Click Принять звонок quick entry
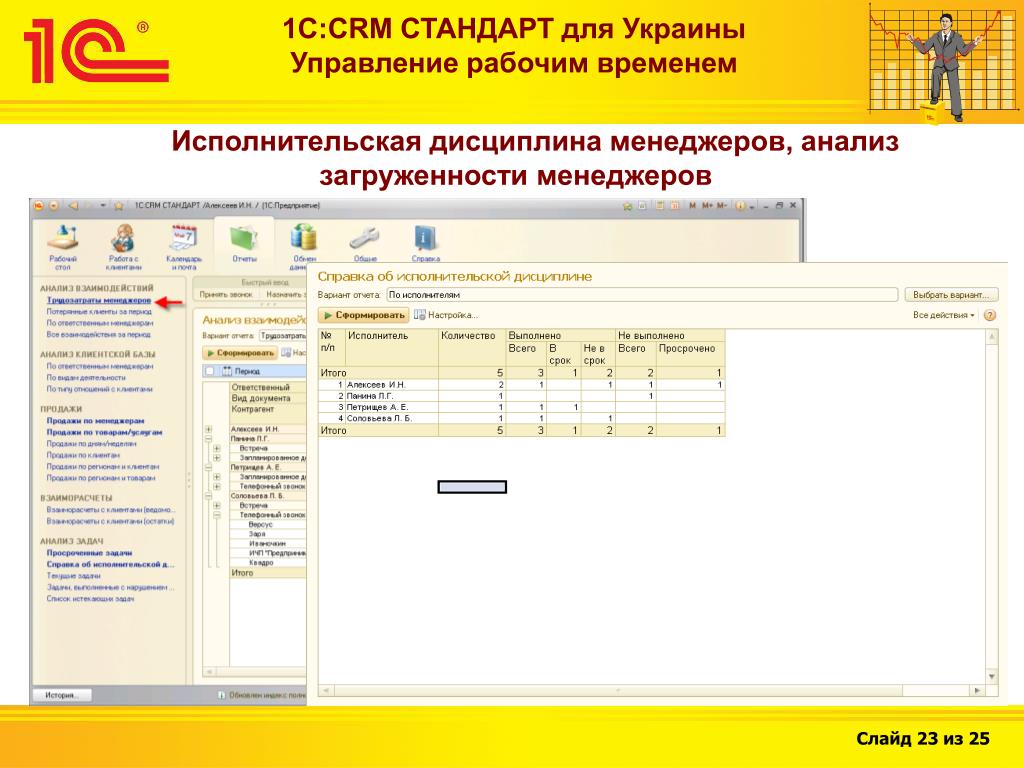1024x768 pixels. 226,295
